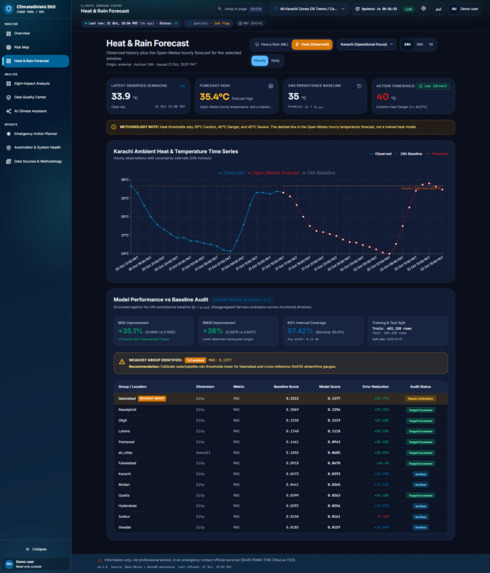Open Heat & Rain Forecast in sidebar

pos(35,61)
